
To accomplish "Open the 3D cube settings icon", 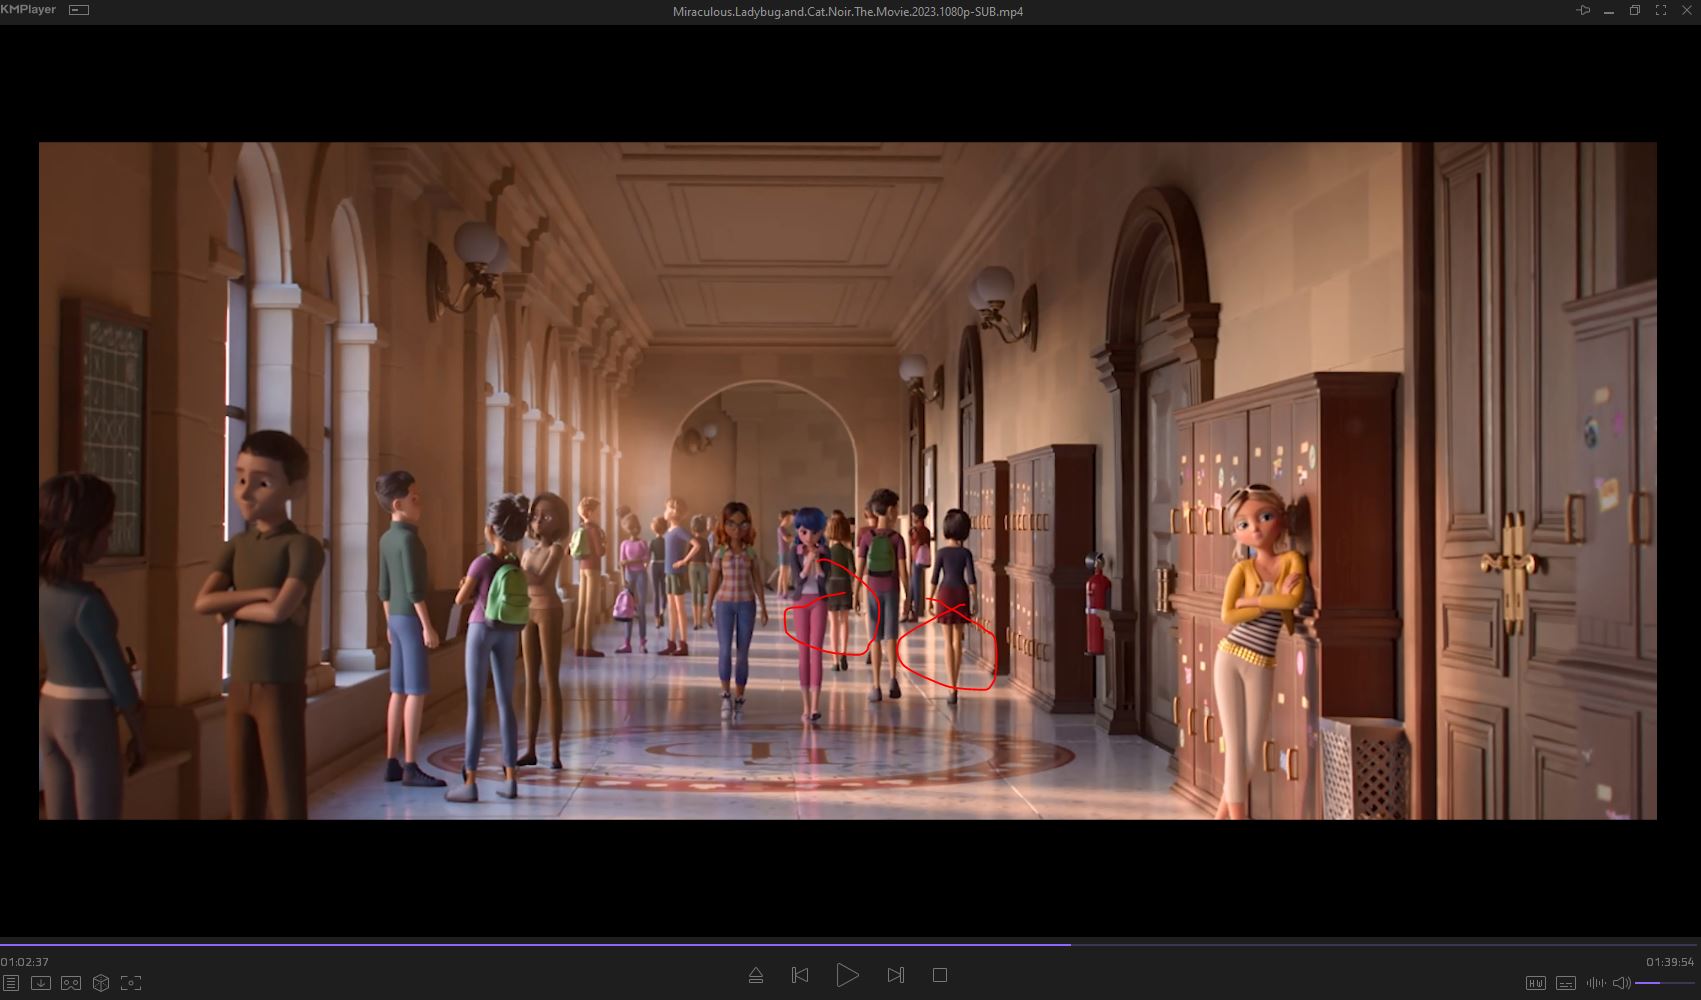I will coord(101,983).
